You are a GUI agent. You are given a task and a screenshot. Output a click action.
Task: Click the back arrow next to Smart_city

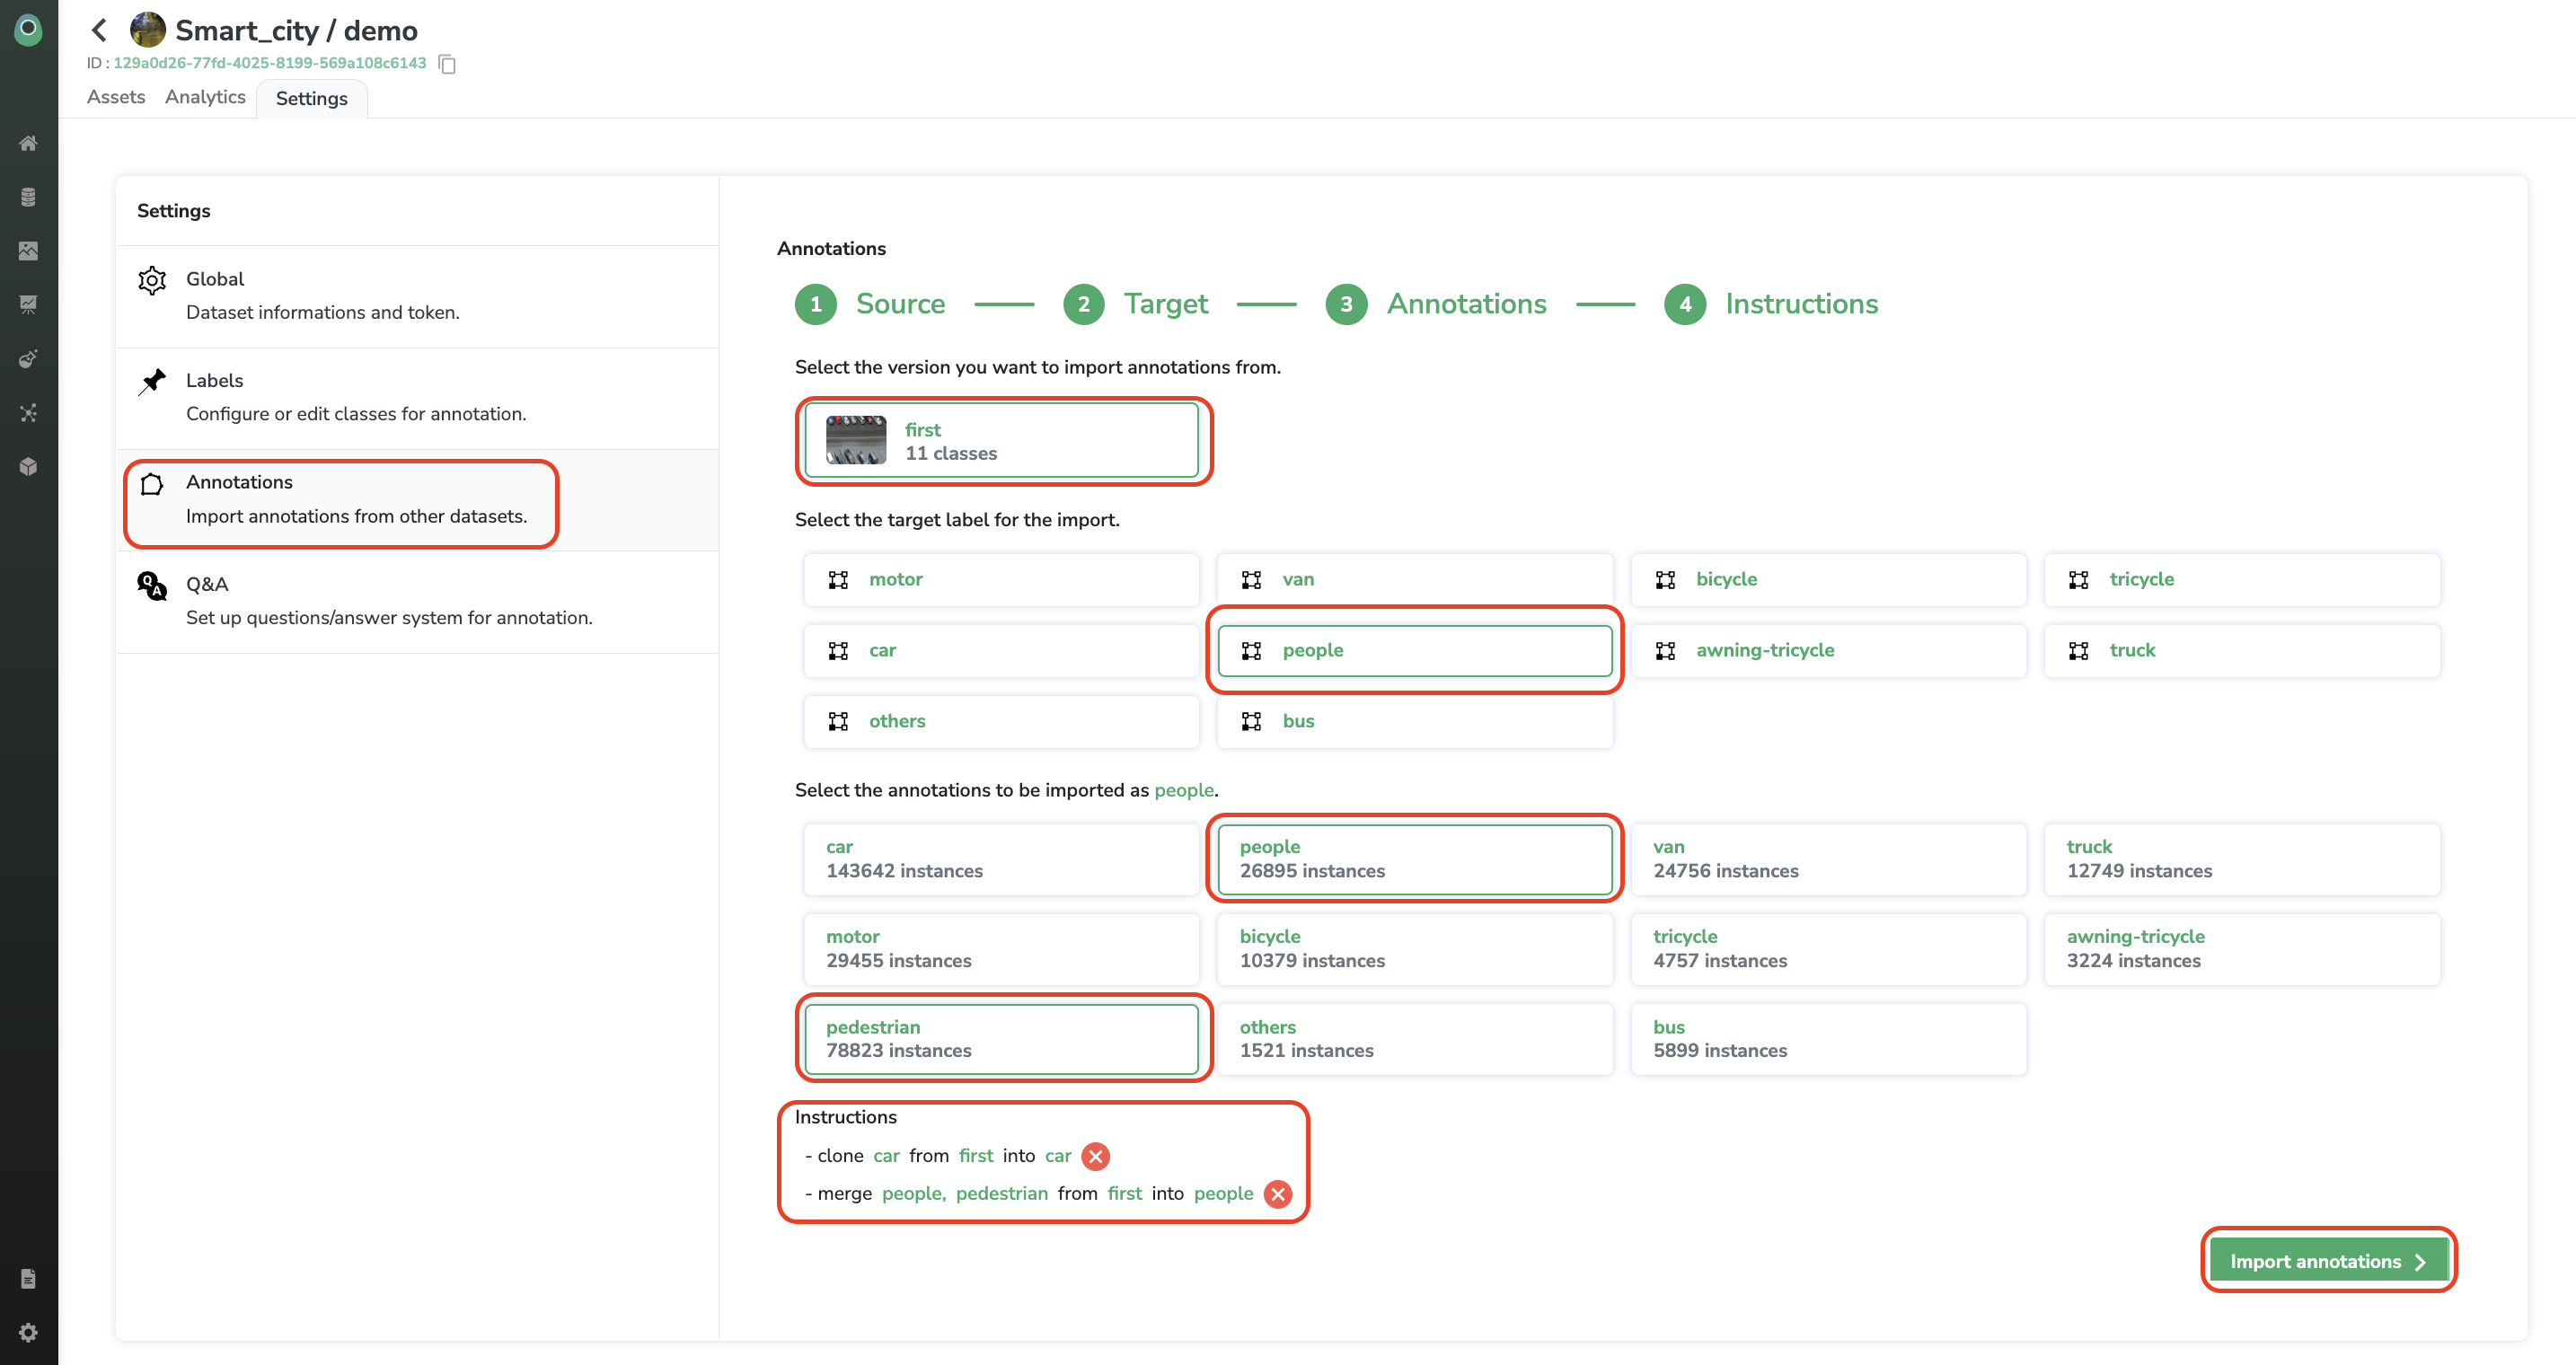pyautogui.click(x=99, y=30)
